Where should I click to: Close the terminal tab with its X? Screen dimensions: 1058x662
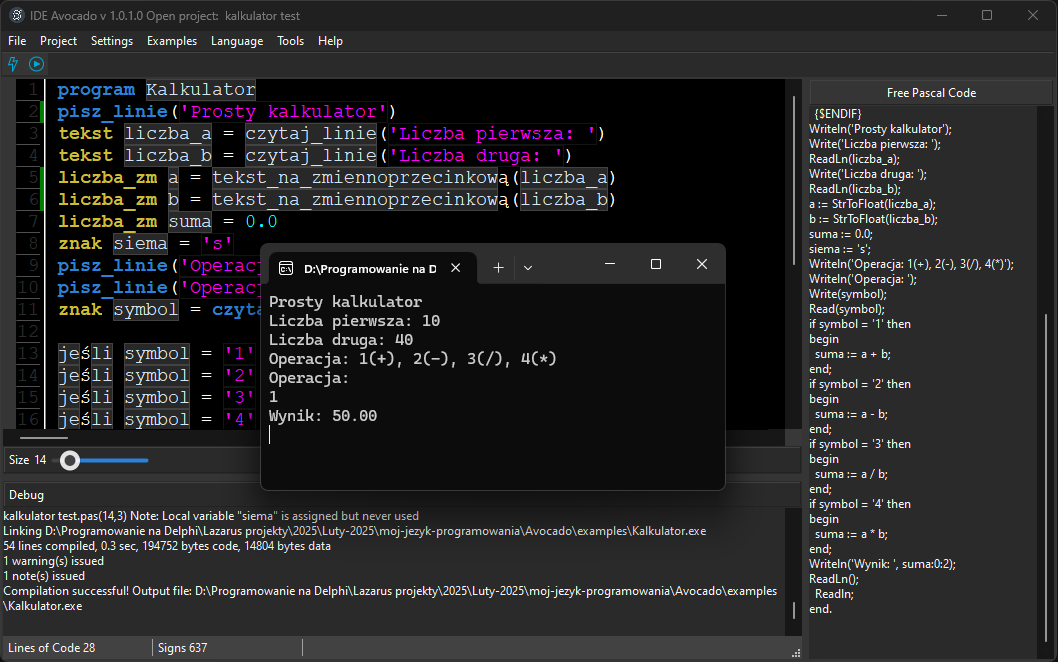click(x=455, y=268)
